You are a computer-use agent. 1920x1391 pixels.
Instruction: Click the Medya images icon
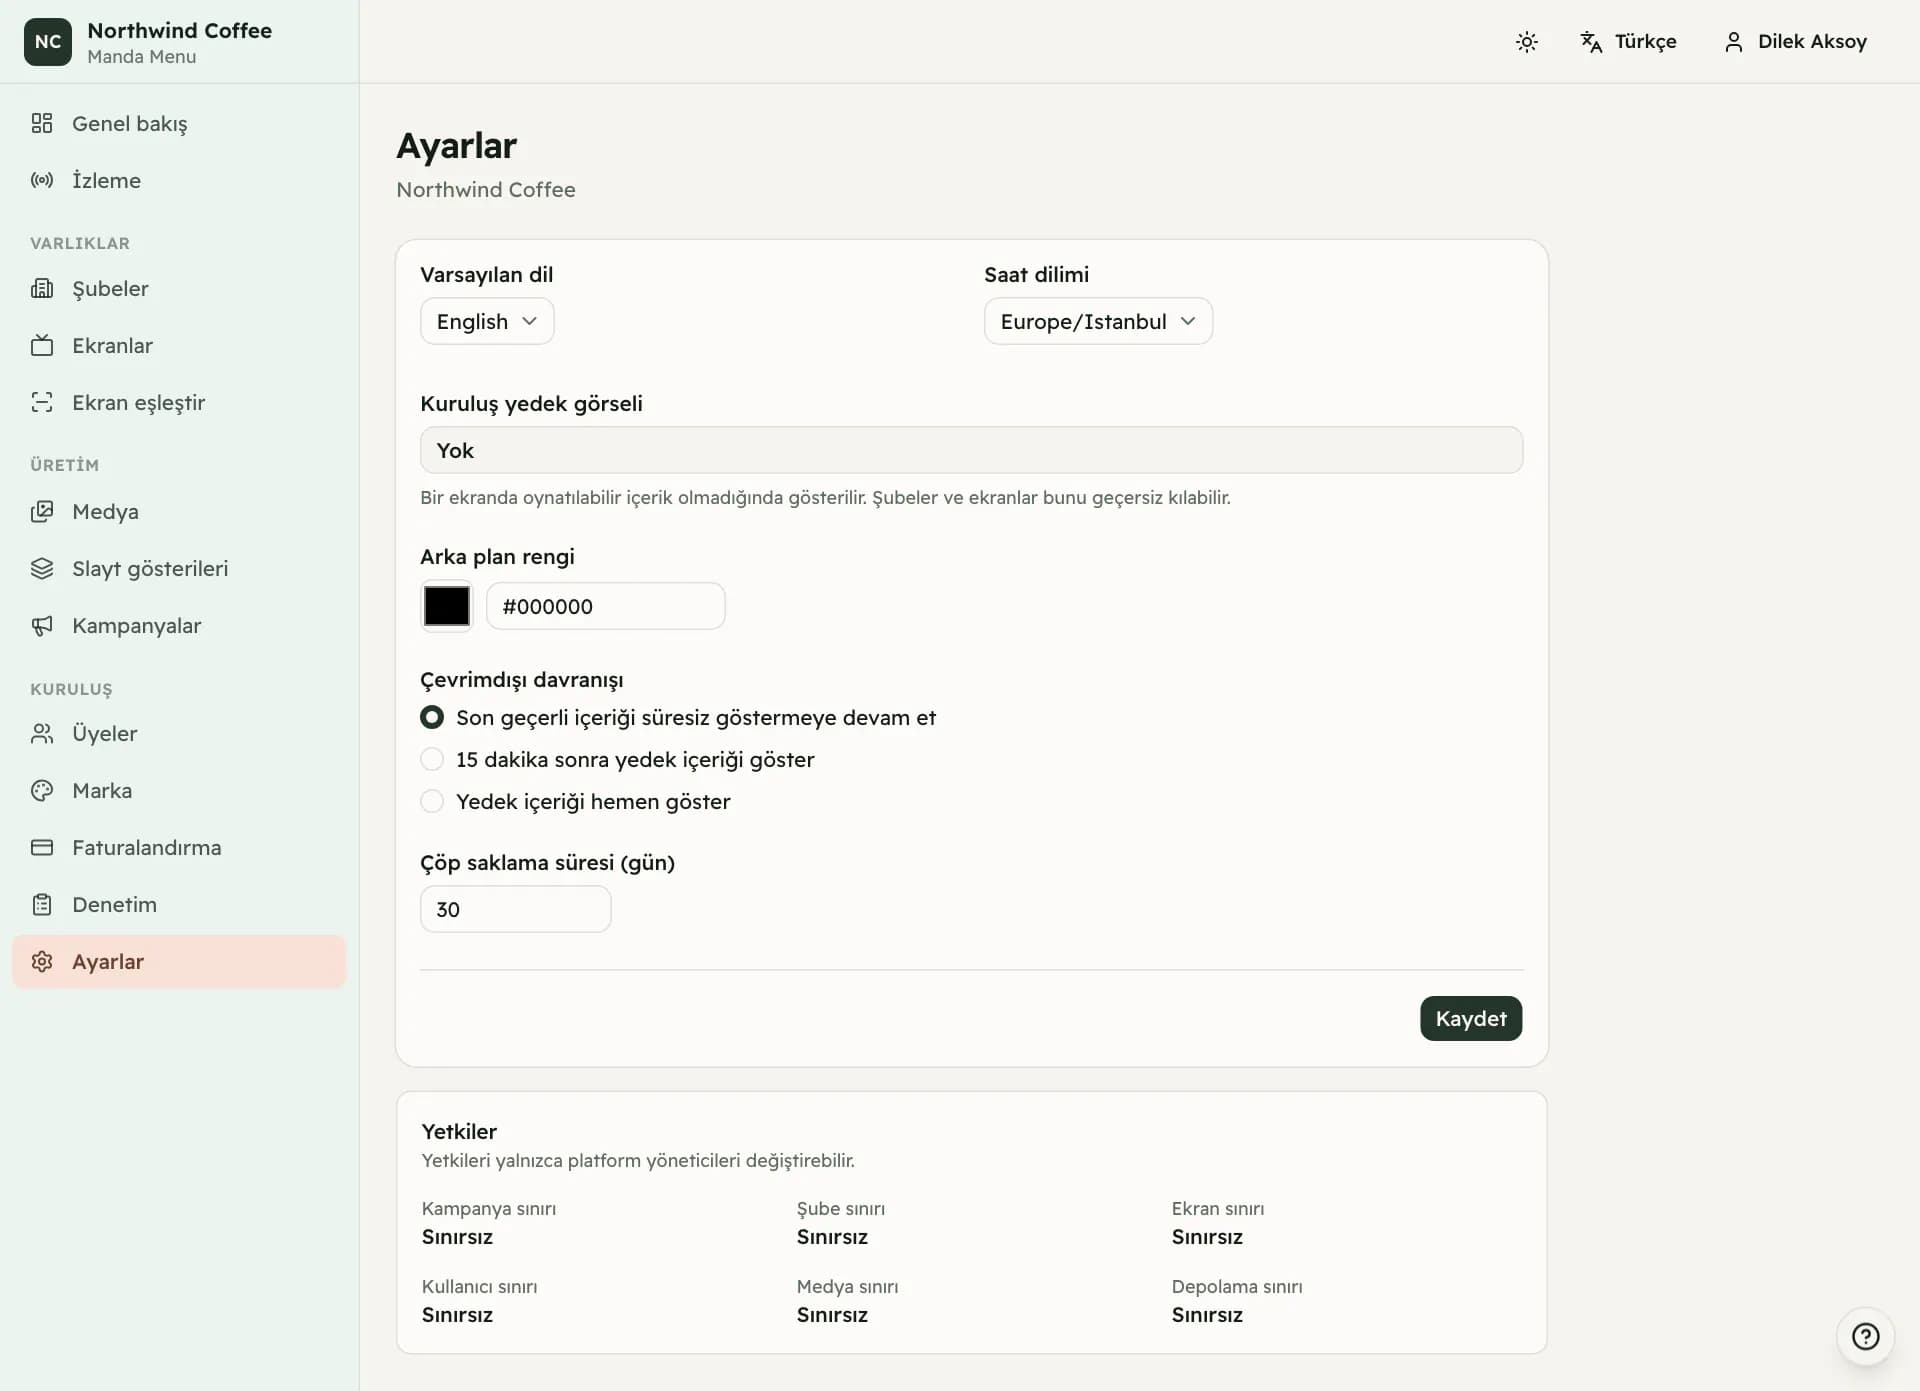pos(41,511)
